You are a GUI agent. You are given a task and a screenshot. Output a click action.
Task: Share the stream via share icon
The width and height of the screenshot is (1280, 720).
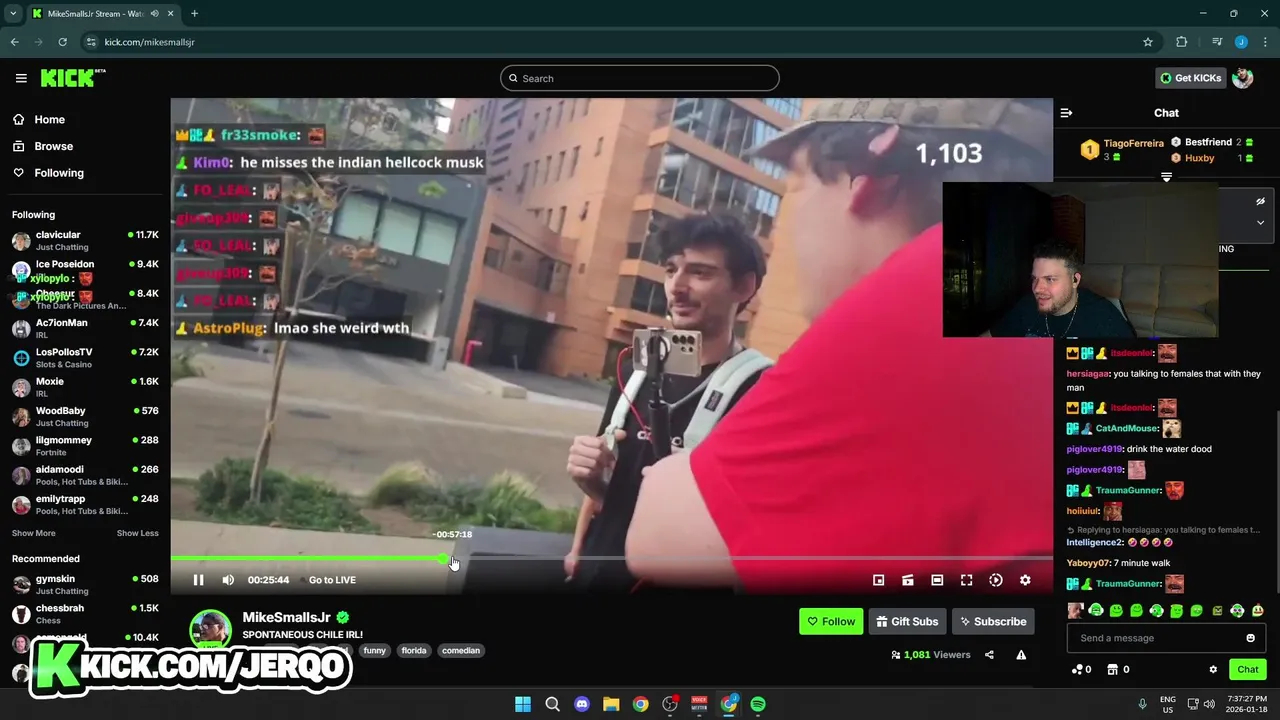(x=989, y=655)
